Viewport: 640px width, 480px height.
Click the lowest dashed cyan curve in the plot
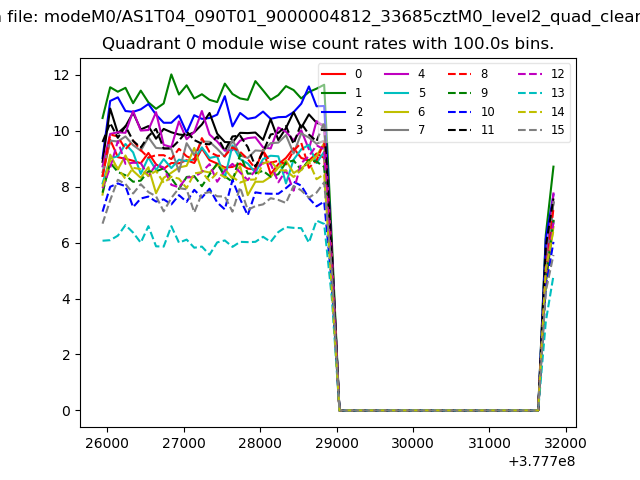pos(200,244)
